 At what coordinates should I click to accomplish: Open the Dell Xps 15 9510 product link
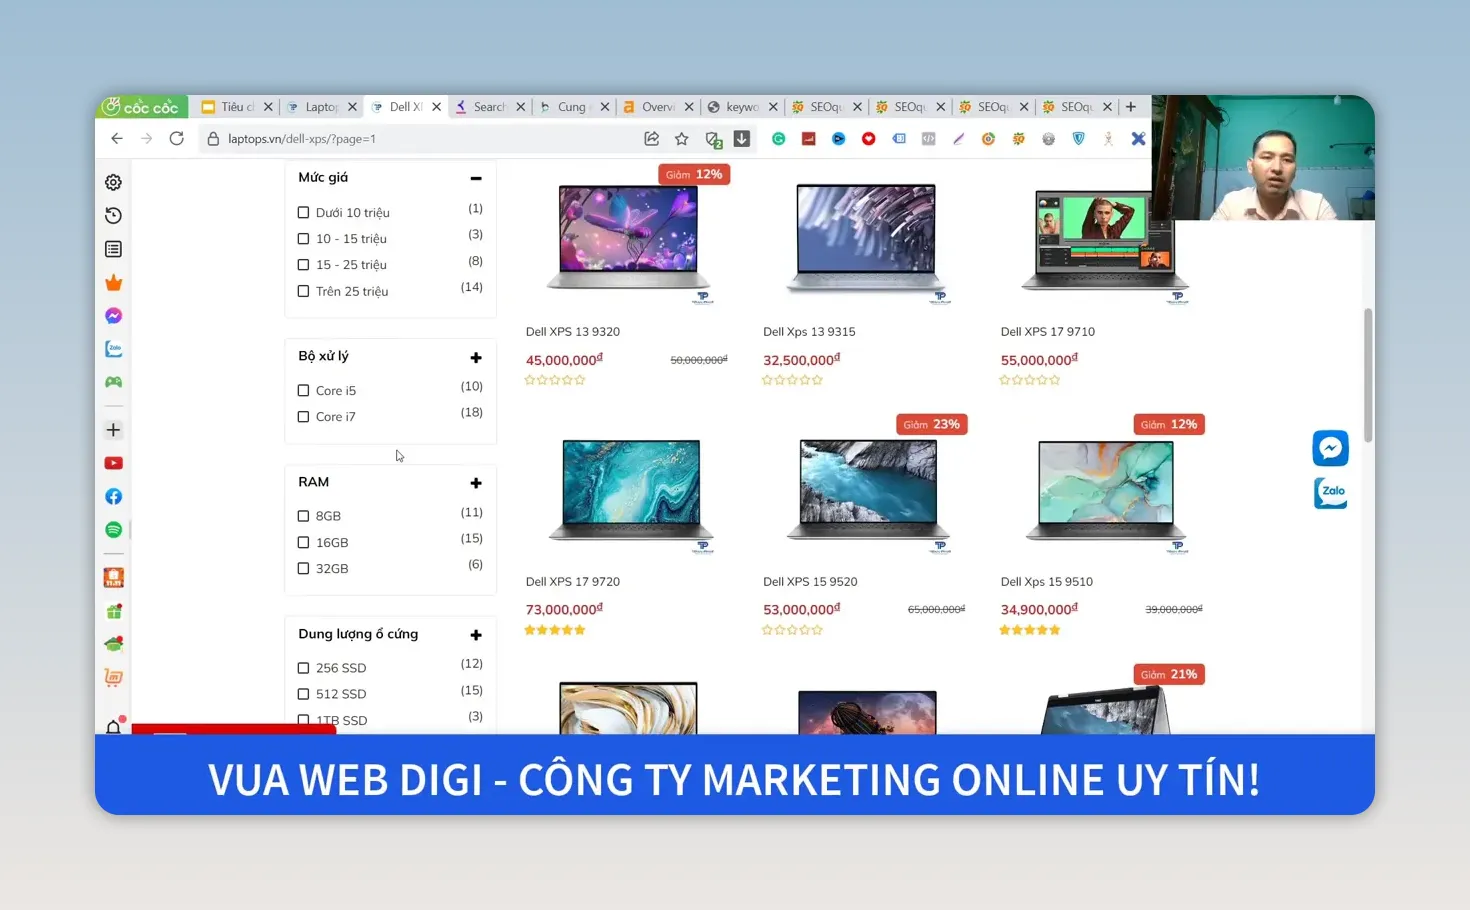pyautogui.click(x=1047, y=582)
